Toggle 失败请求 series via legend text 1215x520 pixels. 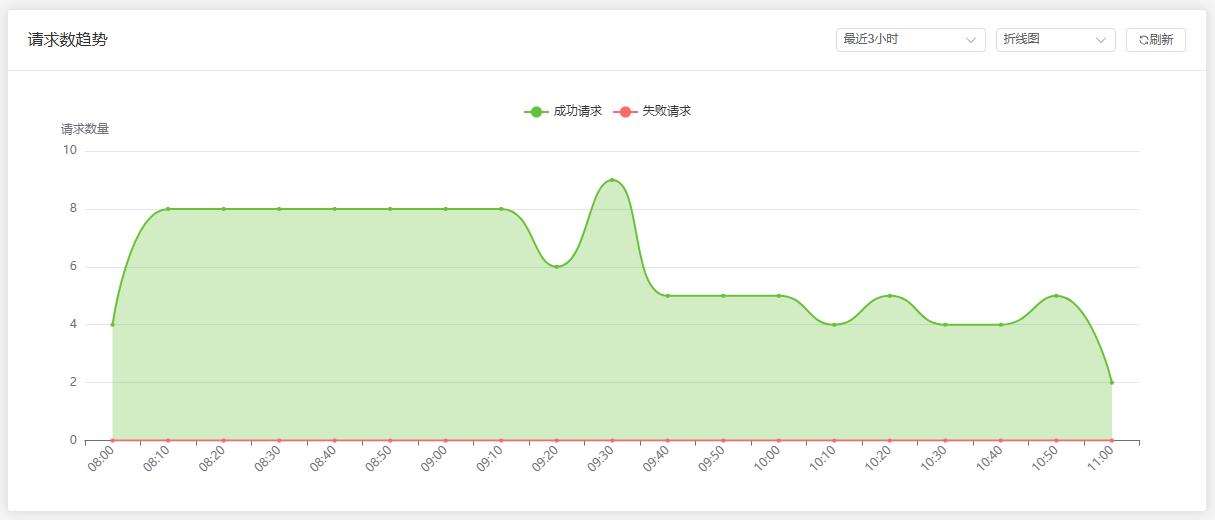666,111
